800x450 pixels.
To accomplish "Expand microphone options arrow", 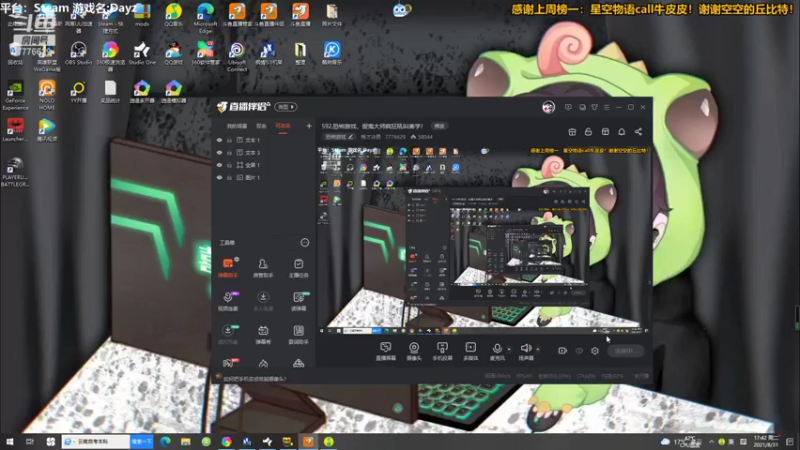I will pyautogui.click(x=509, y=349).
